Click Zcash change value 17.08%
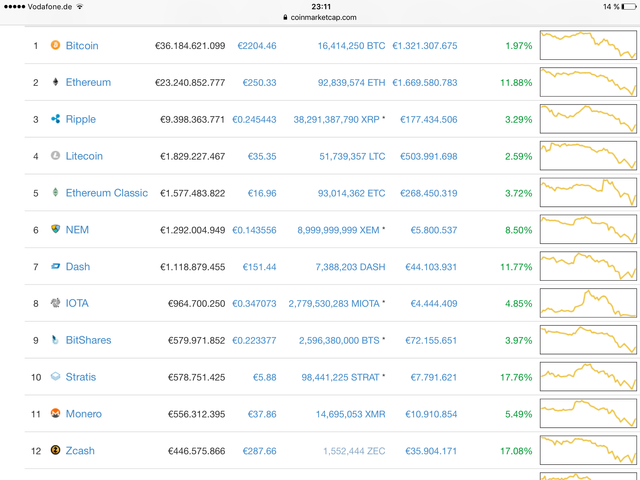The image size is (640, 480). tap(516, 451)
